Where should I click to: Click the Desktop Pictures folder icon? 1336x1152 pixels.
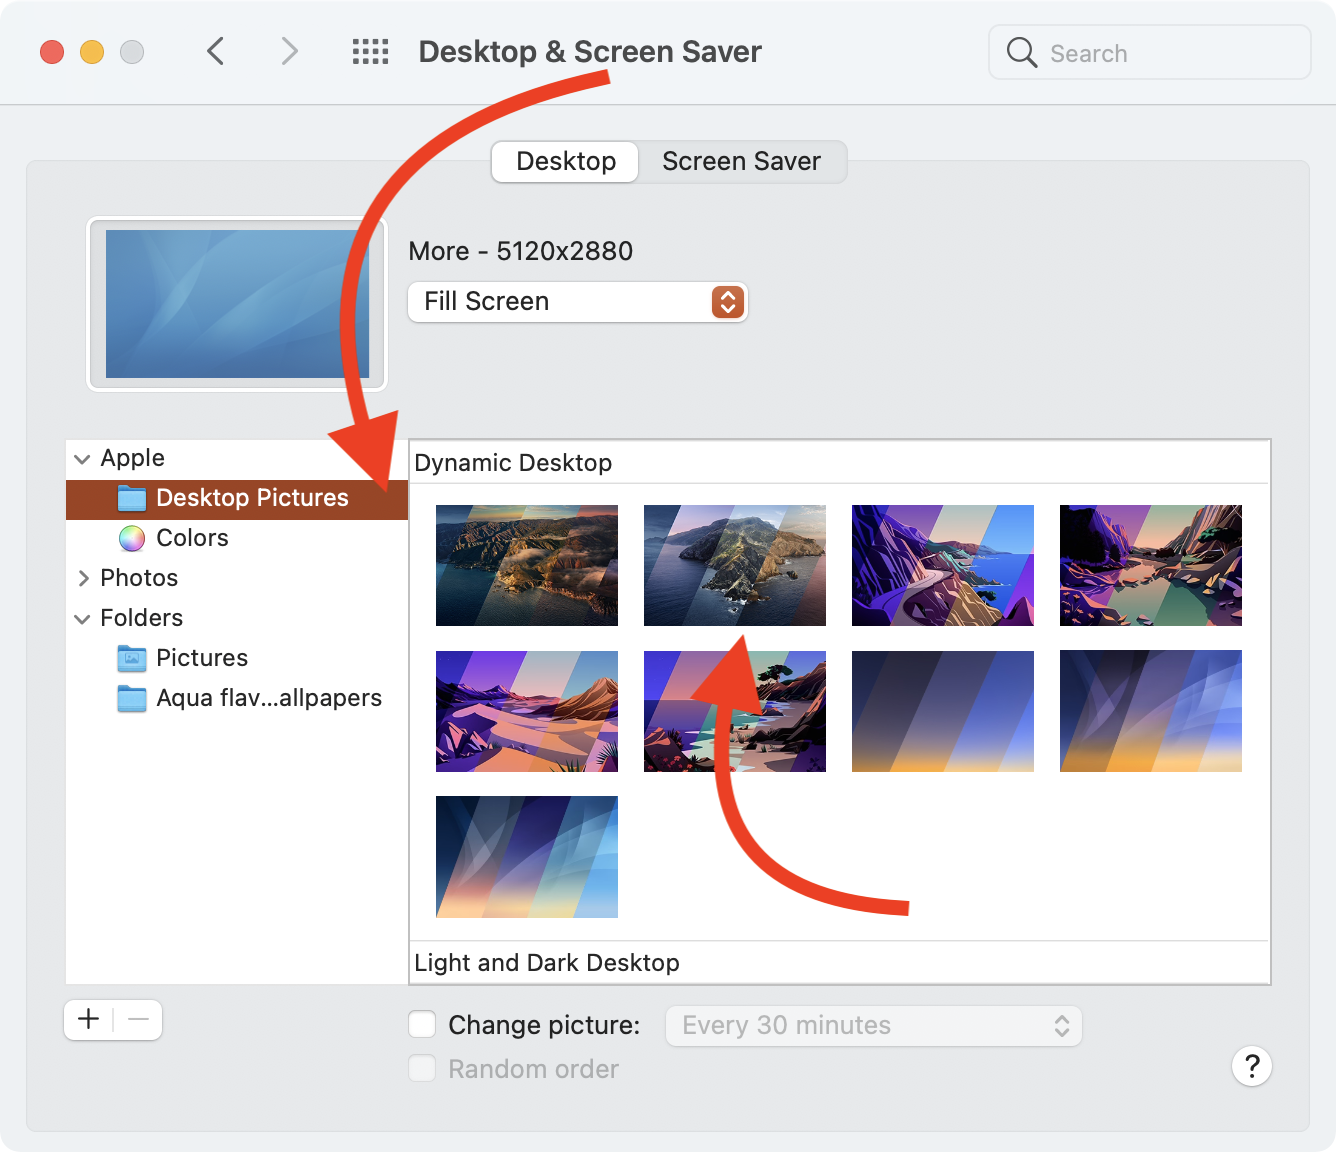click(132, 498)
